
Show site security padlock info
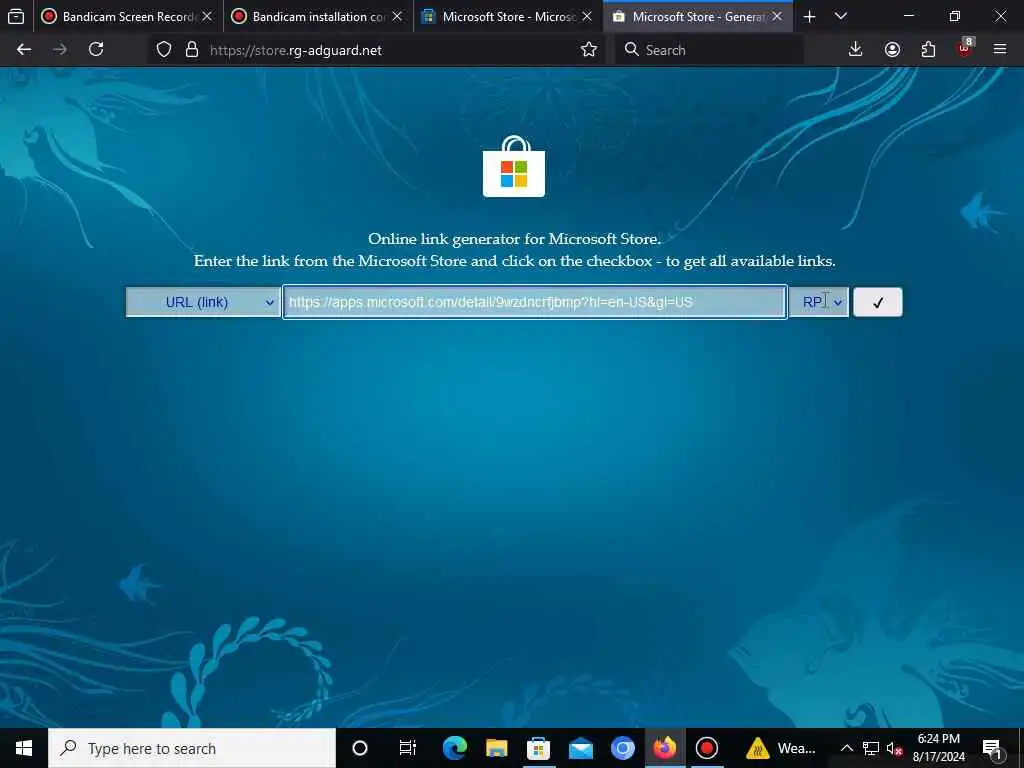click(x=192, y=50)
